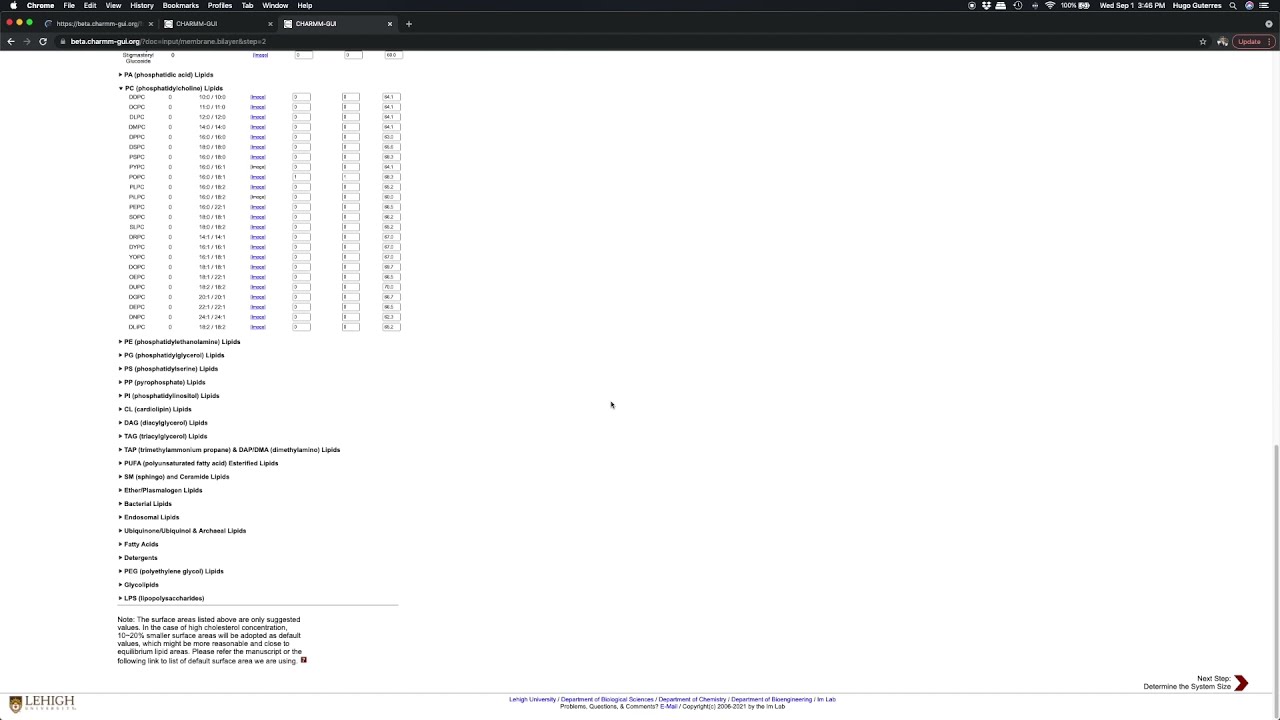Expand PS (phosphatidylserine) Lipids
The width and height of the screenshot is (1280, 720).
coord(168,368)
